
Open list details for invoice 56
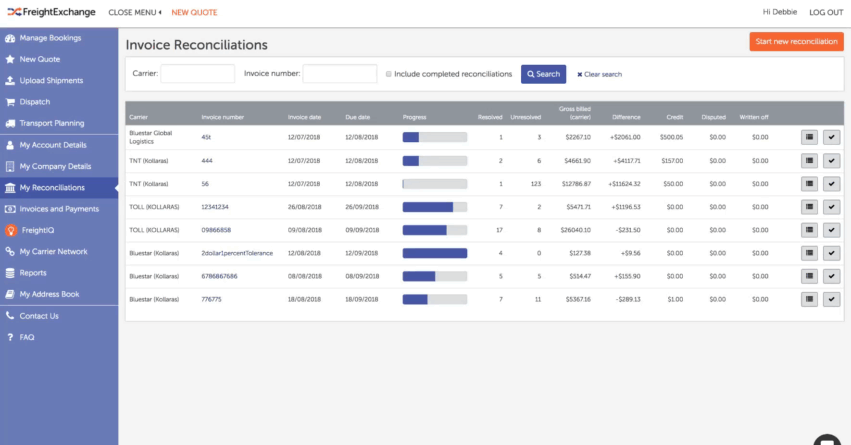pyautogui.click(x=809, y=184)
